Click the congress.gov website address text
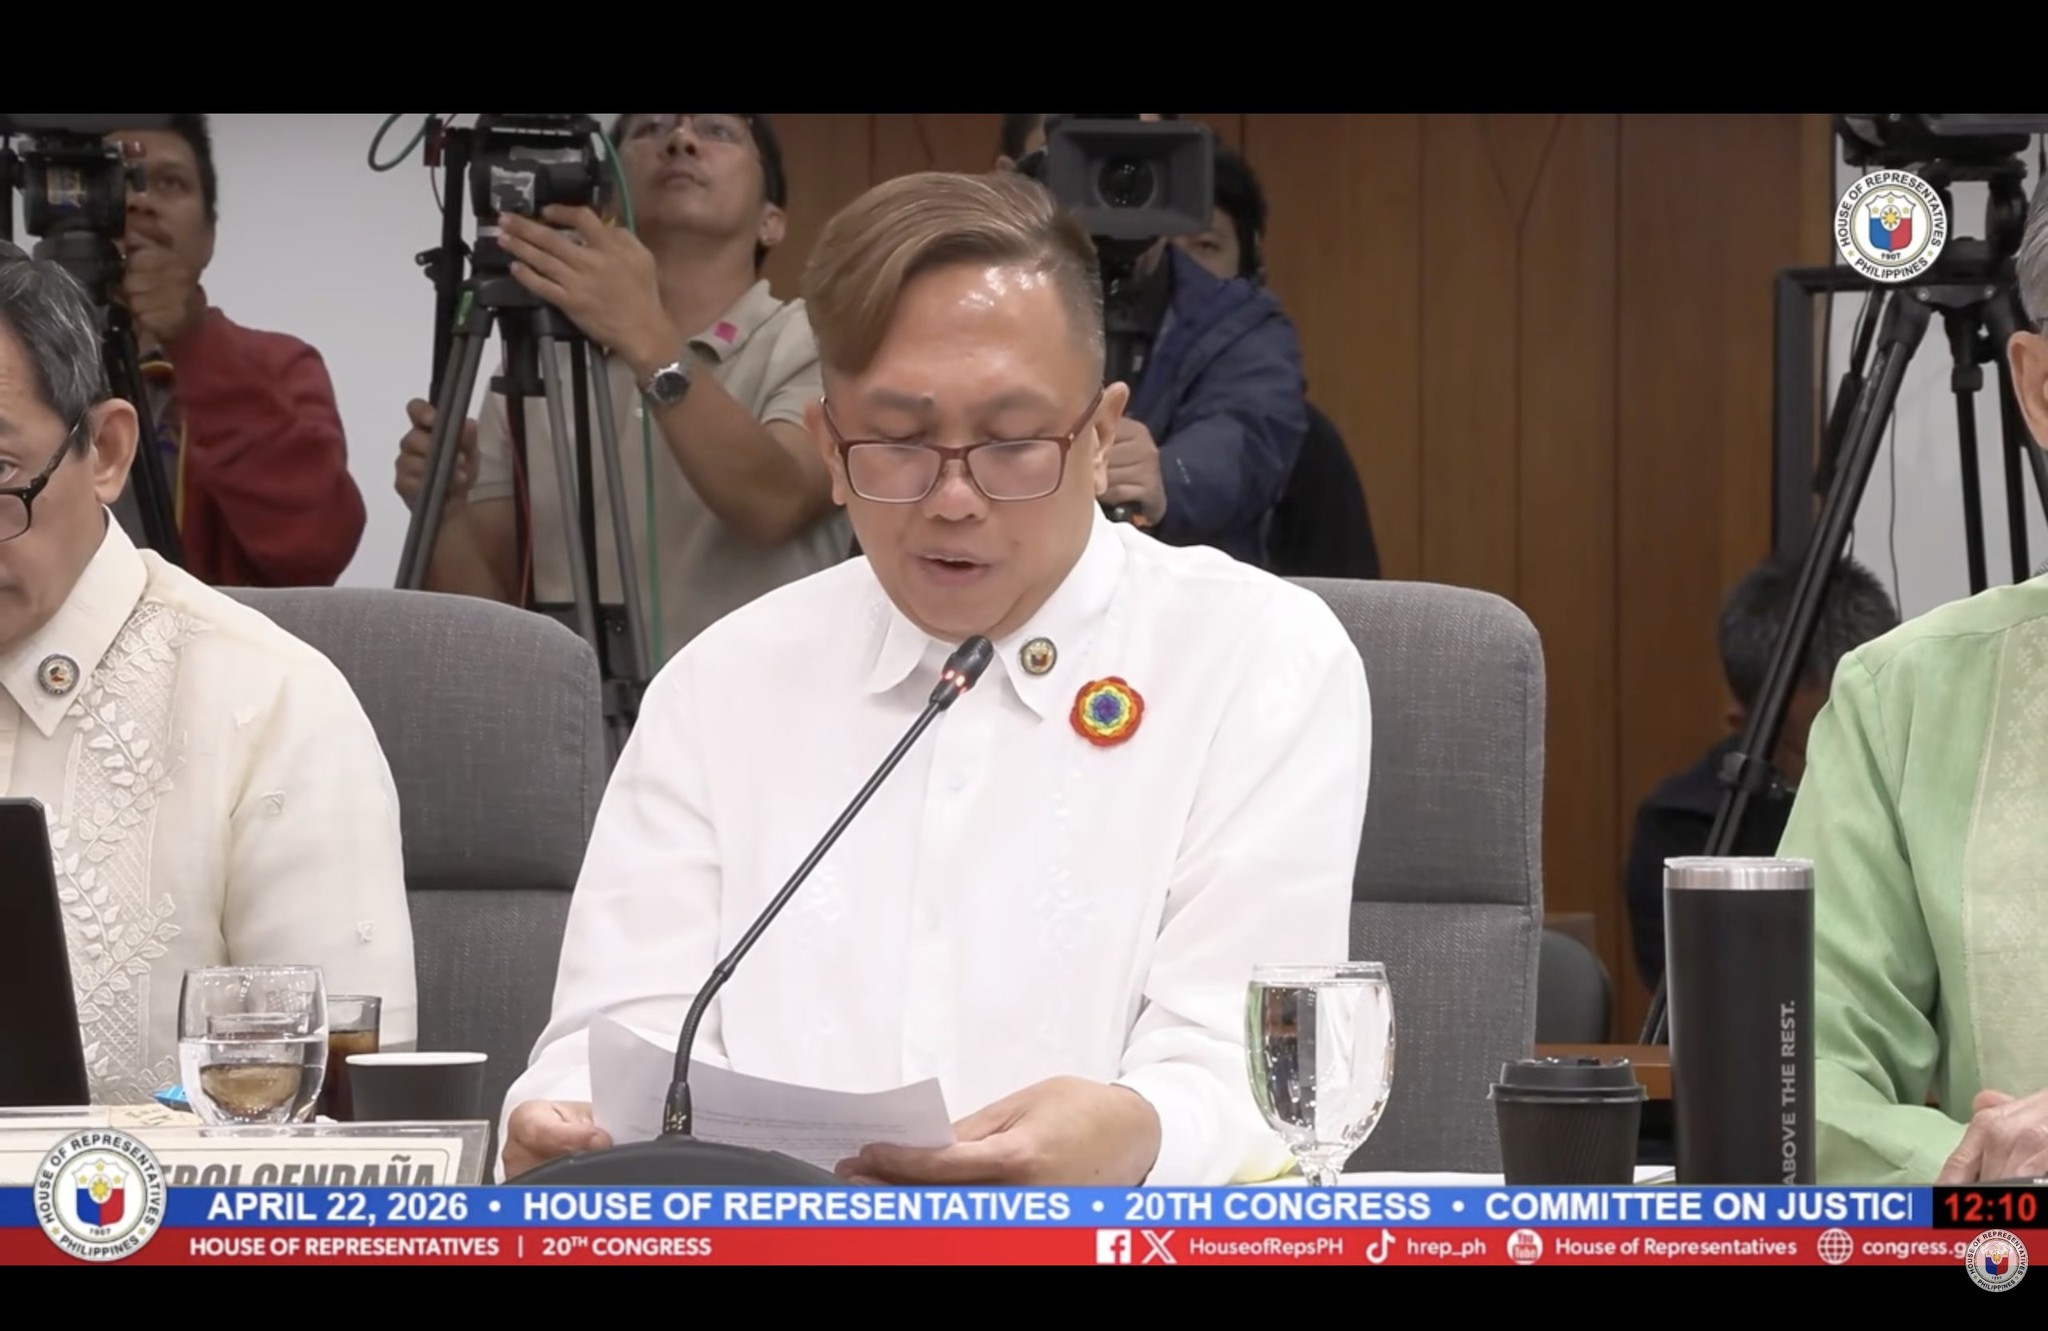The height and width of the screenshot is (1331, 2048). coord(1910,1247)
